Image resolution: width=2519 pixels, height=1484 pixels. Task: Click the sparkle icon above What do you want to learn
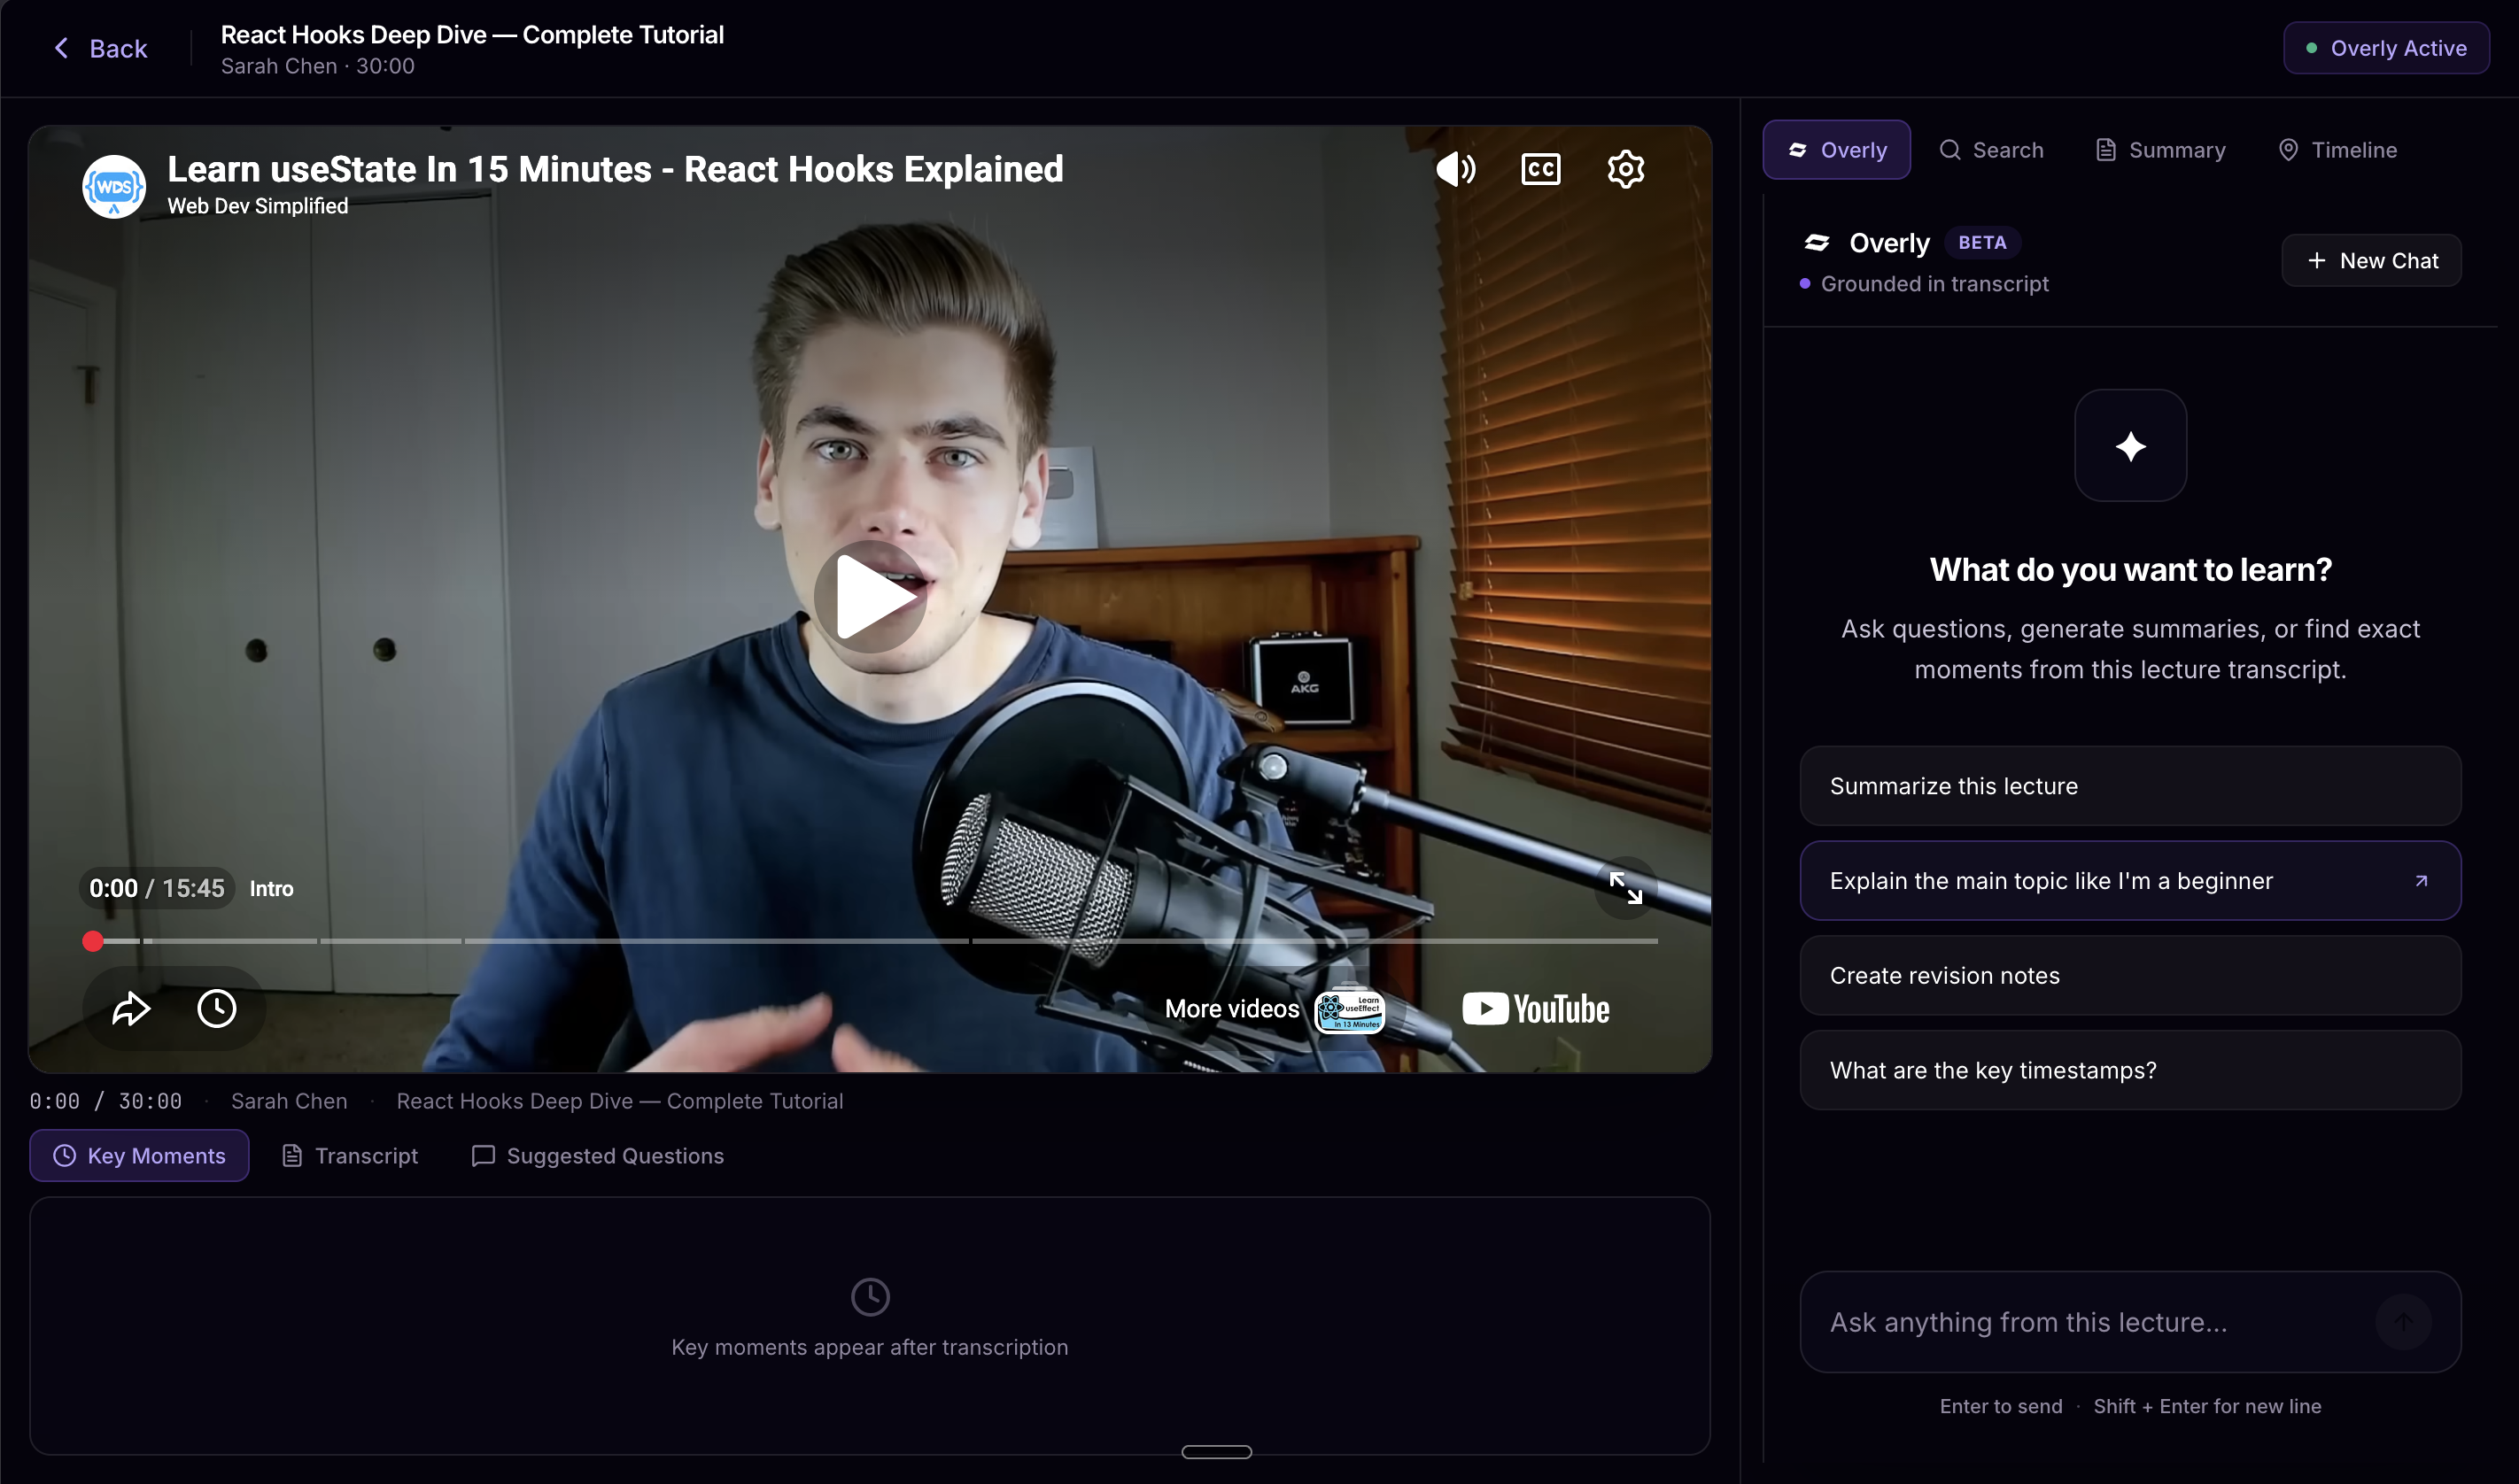tap(2130, 446)
